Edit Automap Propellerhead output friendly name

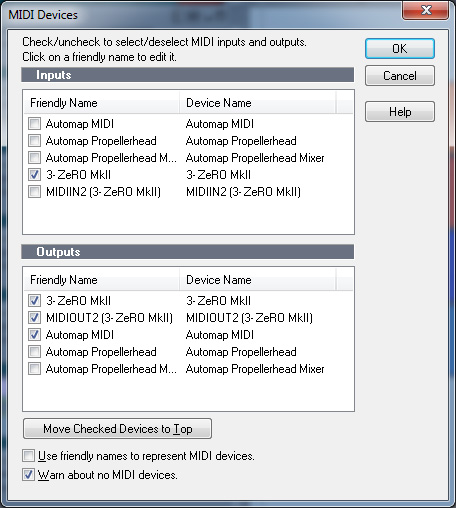pyautogui.click(x=101, y=352)
